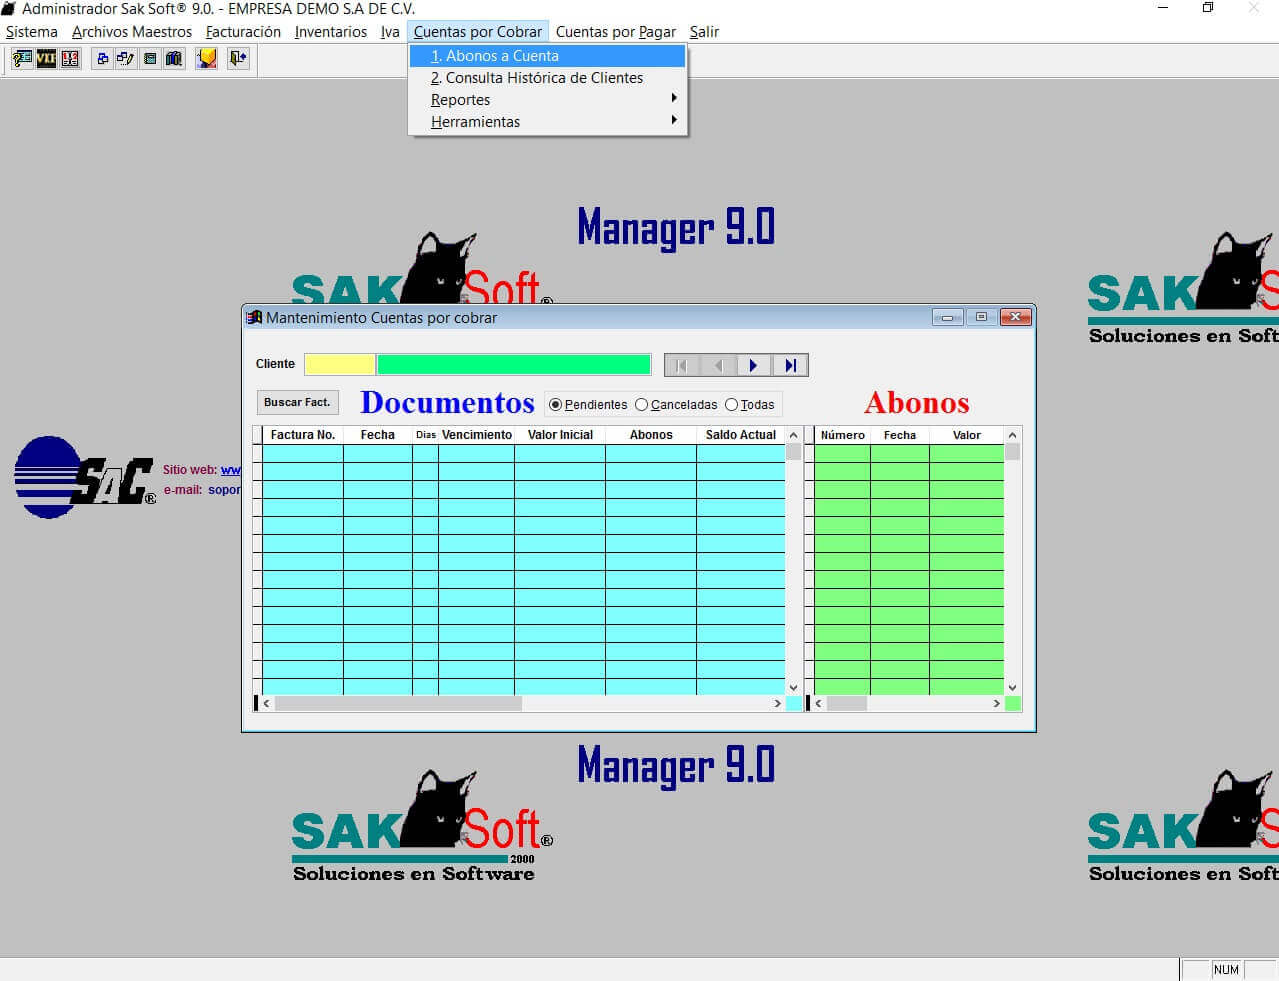The image size is (1279, 981).
Task: Open the Archivos Maestros menu
Action: click(132, 32)
